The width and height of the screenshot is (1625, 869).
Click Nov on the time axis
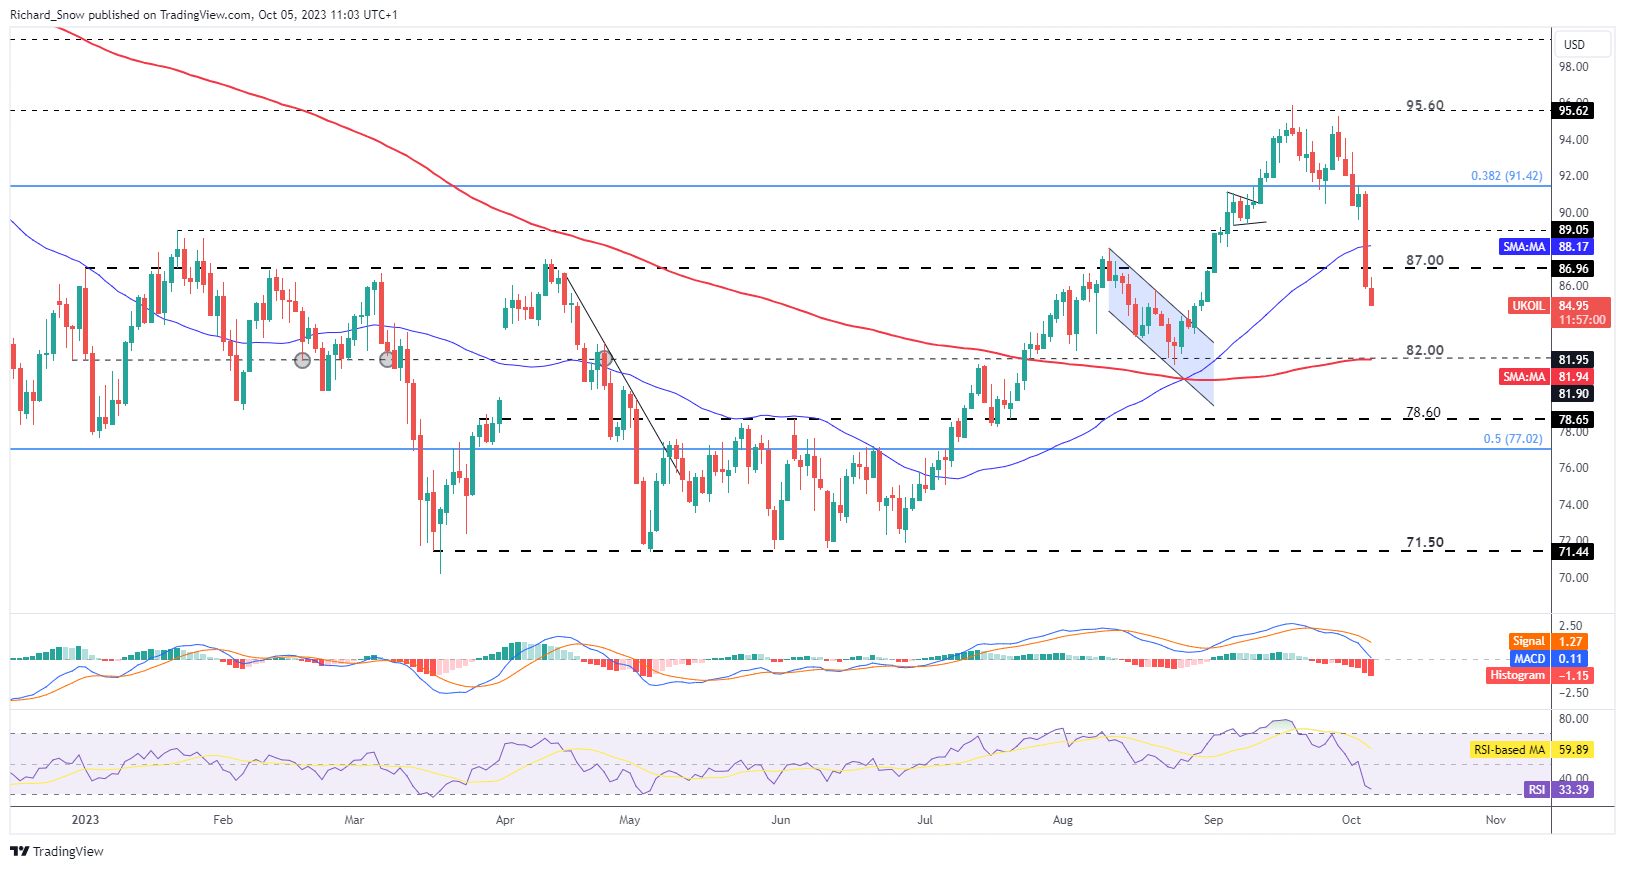coord(1496,820)
